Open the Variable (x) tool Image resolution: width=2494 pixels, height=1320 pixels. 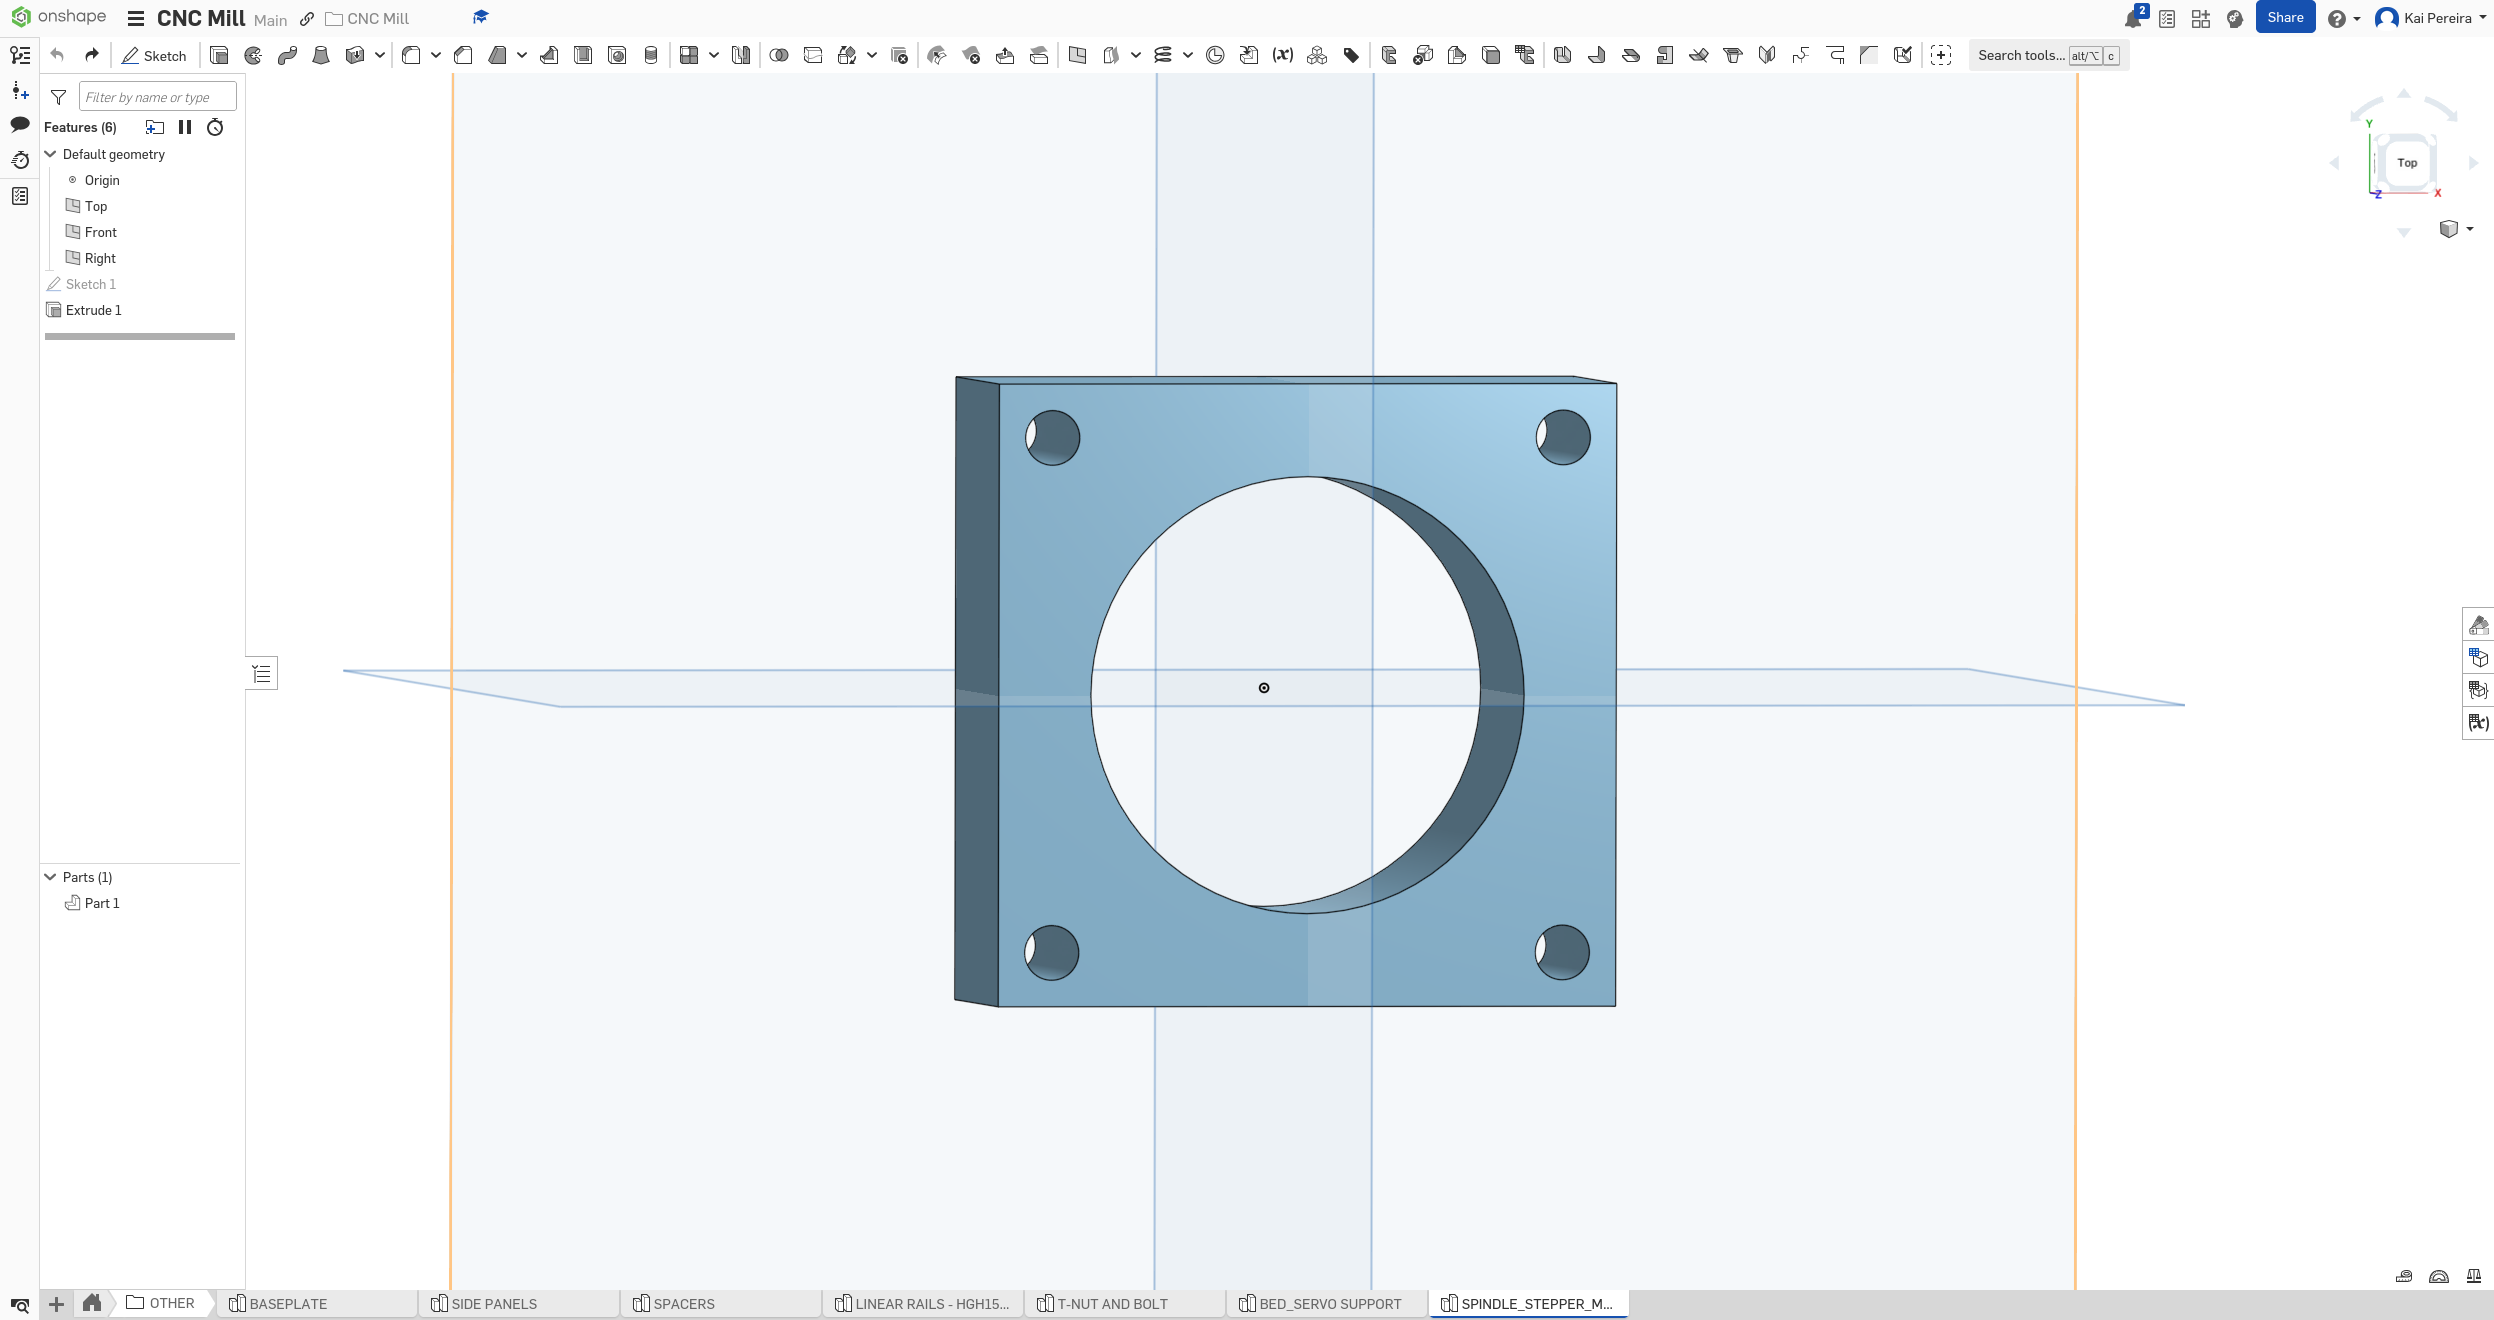click(1283, 56)
